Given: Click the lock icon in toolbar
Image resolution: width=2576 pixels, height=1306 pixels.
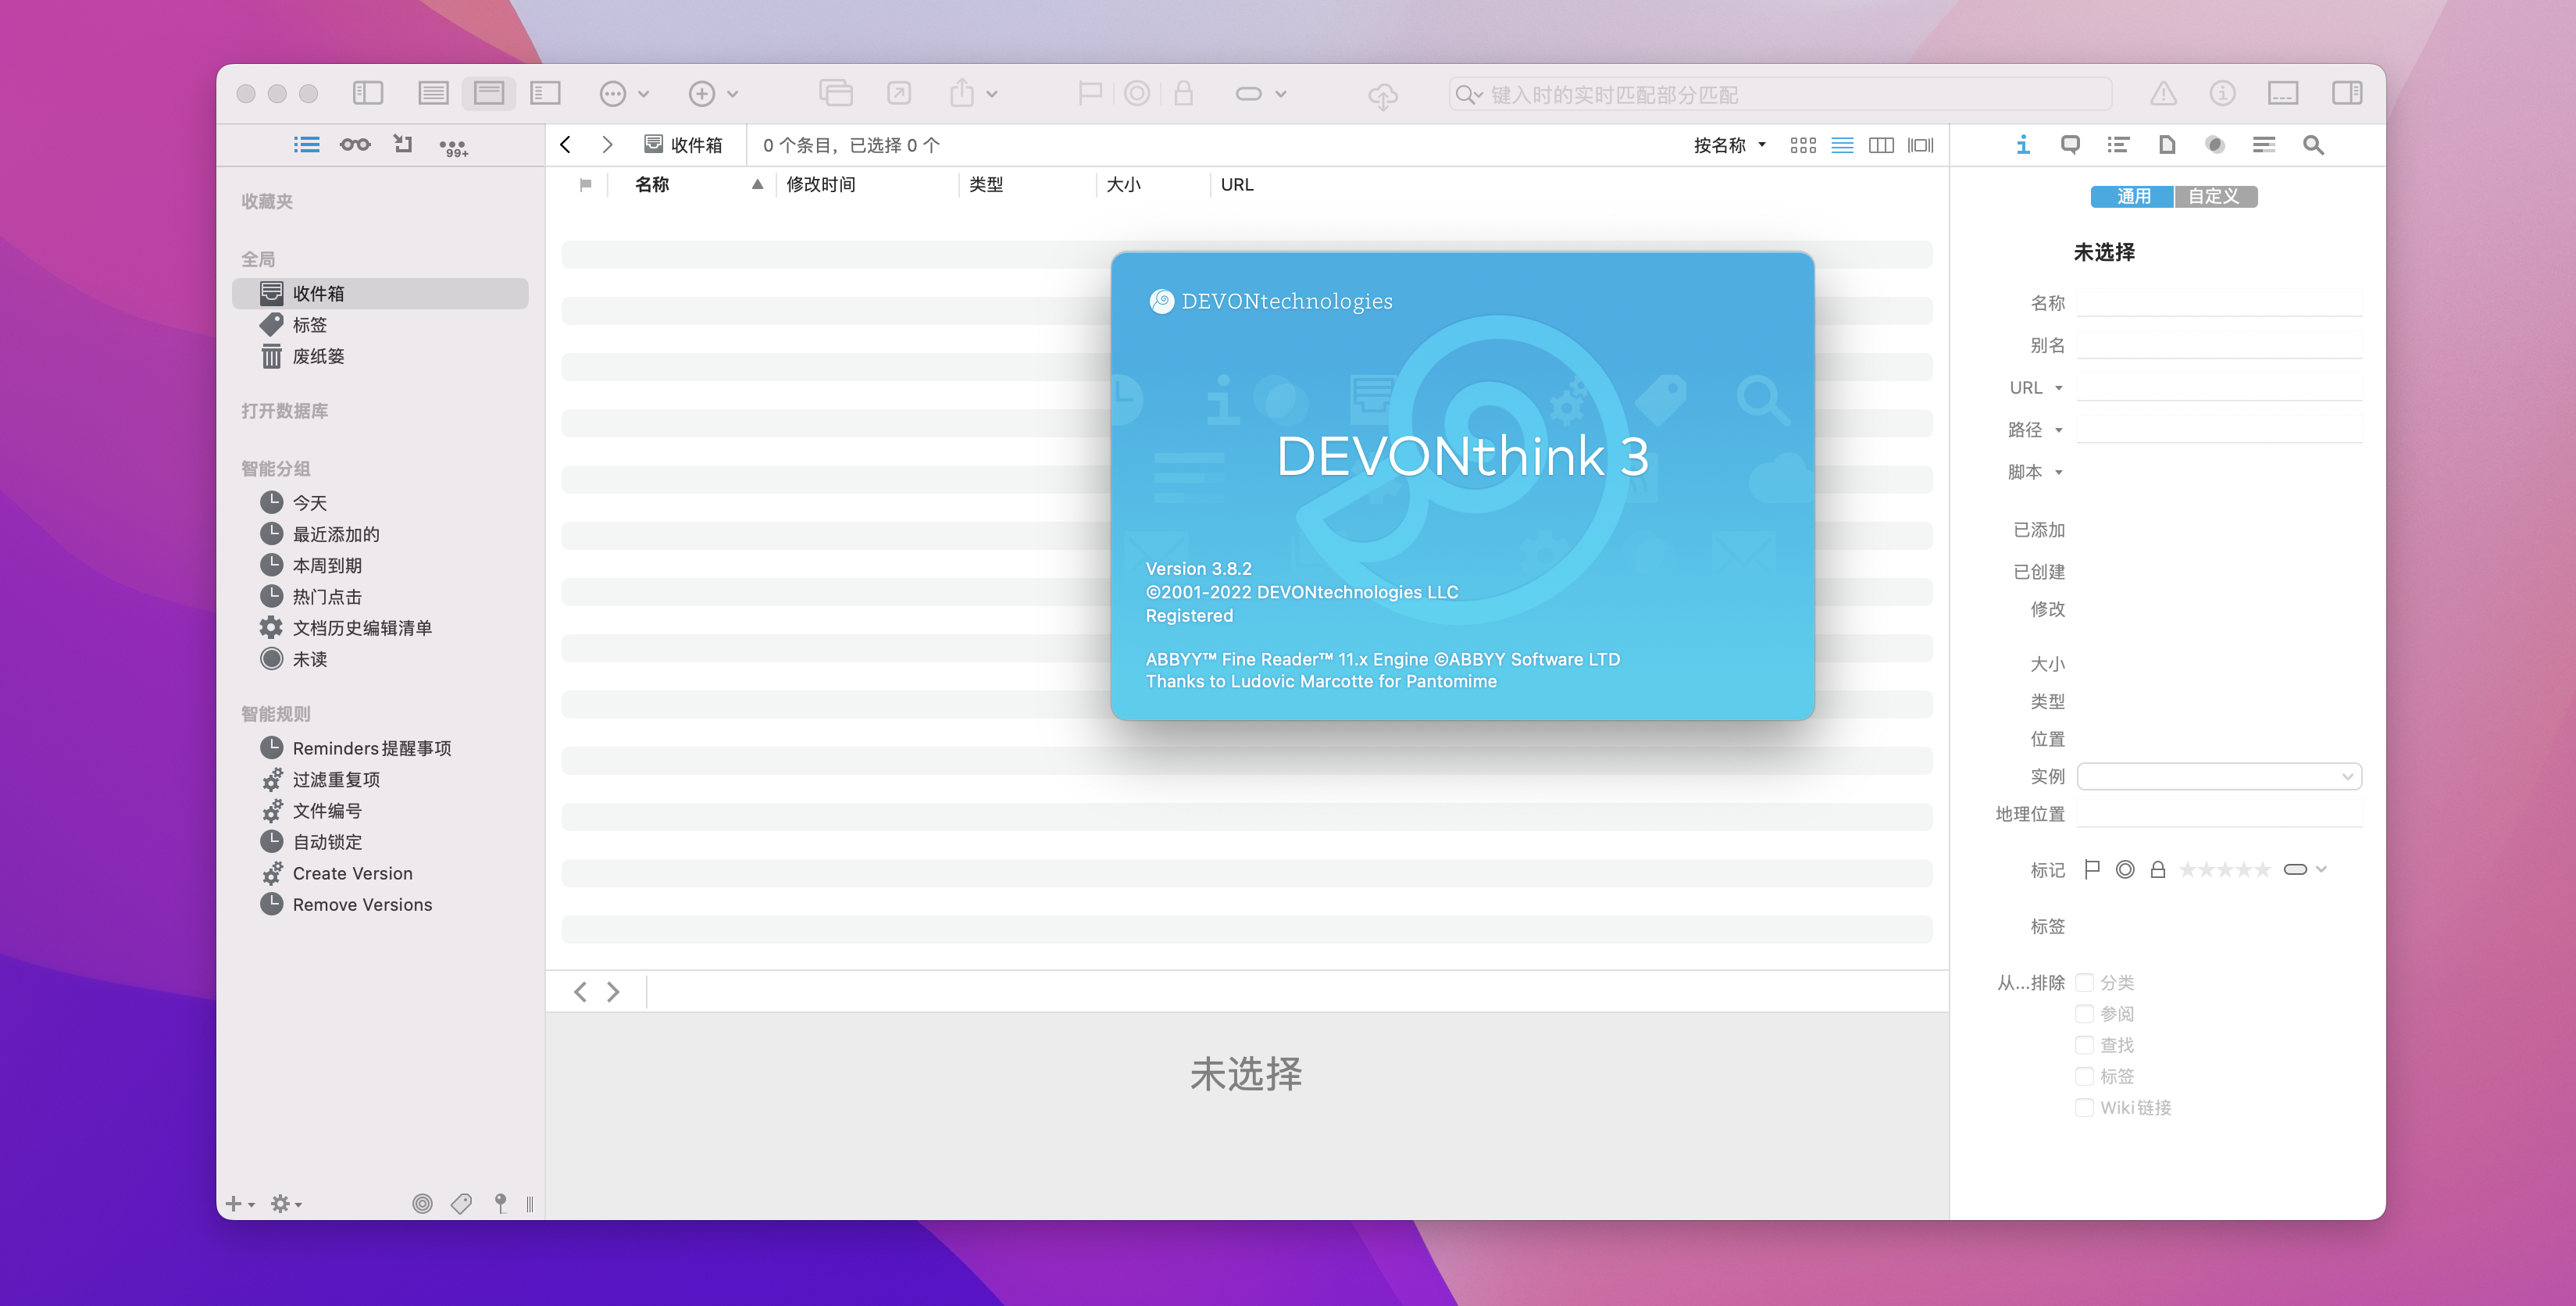Looking at the screenshot, I should (x=1183, y=94).
